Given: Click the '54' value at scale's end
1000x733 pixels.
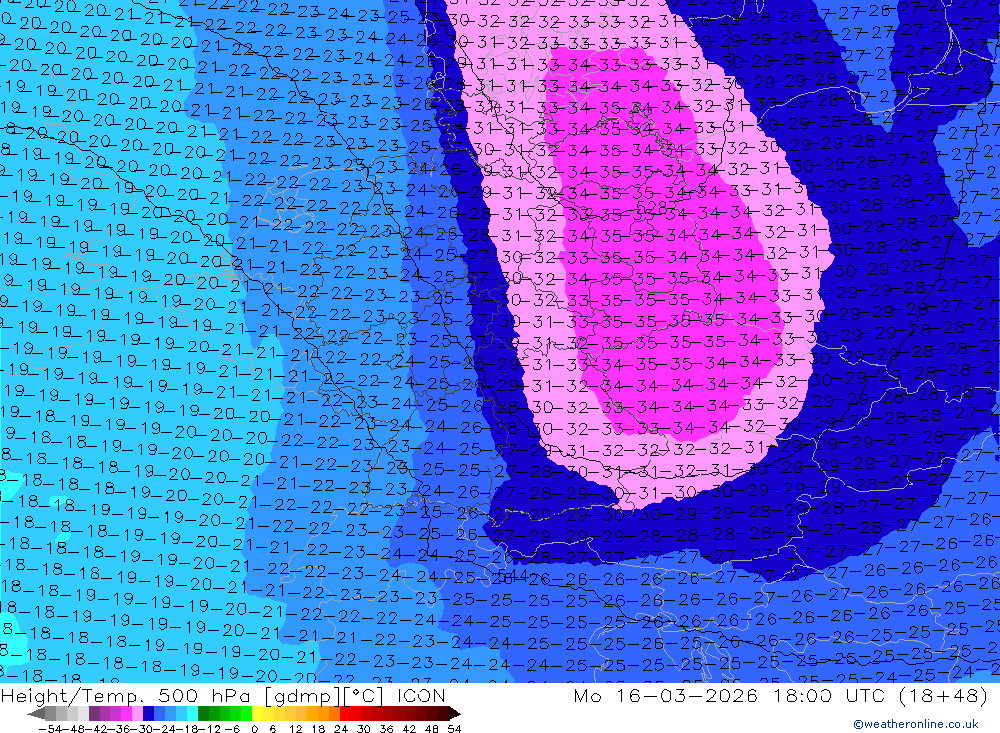Looking at the screenshot, I should point(454,729).
